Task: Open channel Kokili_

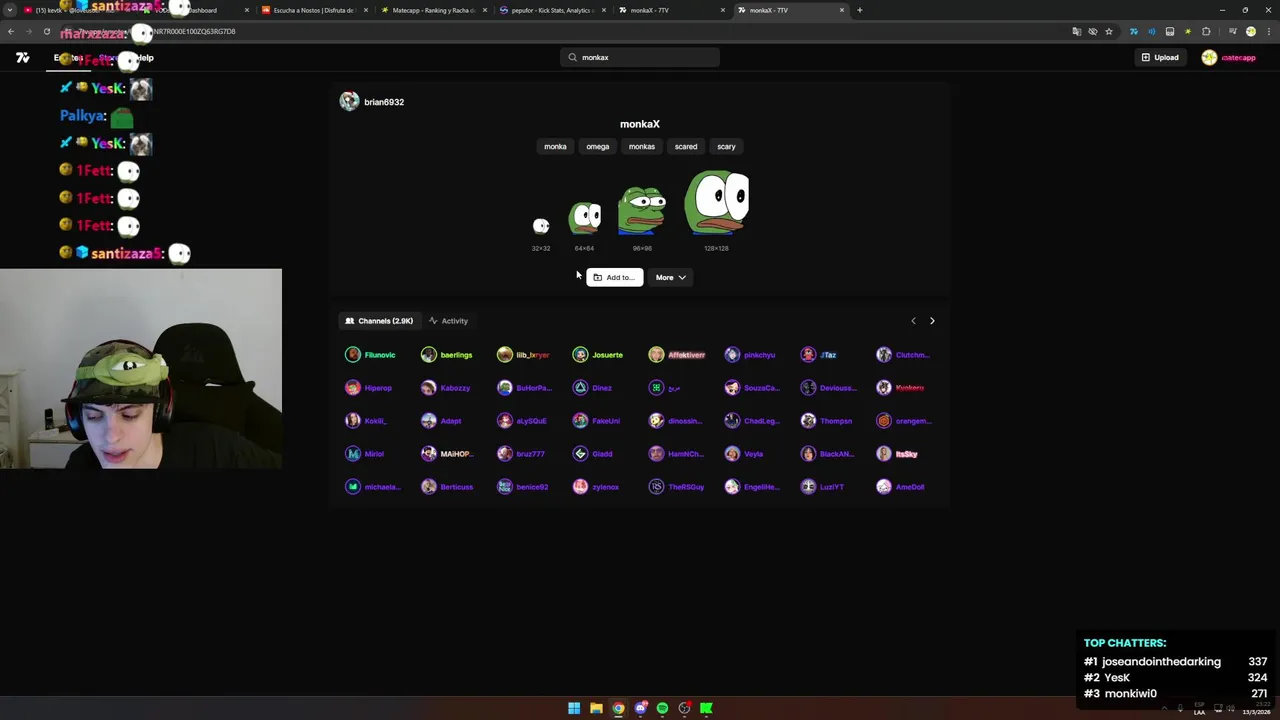Action: tap(366, 421)
